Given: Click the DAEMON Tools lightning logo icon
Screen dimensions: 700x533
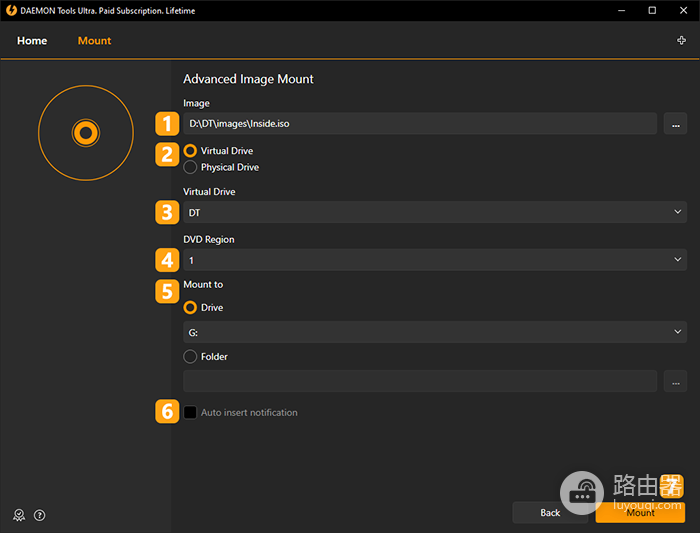Looking at the screenshot, I should coord(11,10).
